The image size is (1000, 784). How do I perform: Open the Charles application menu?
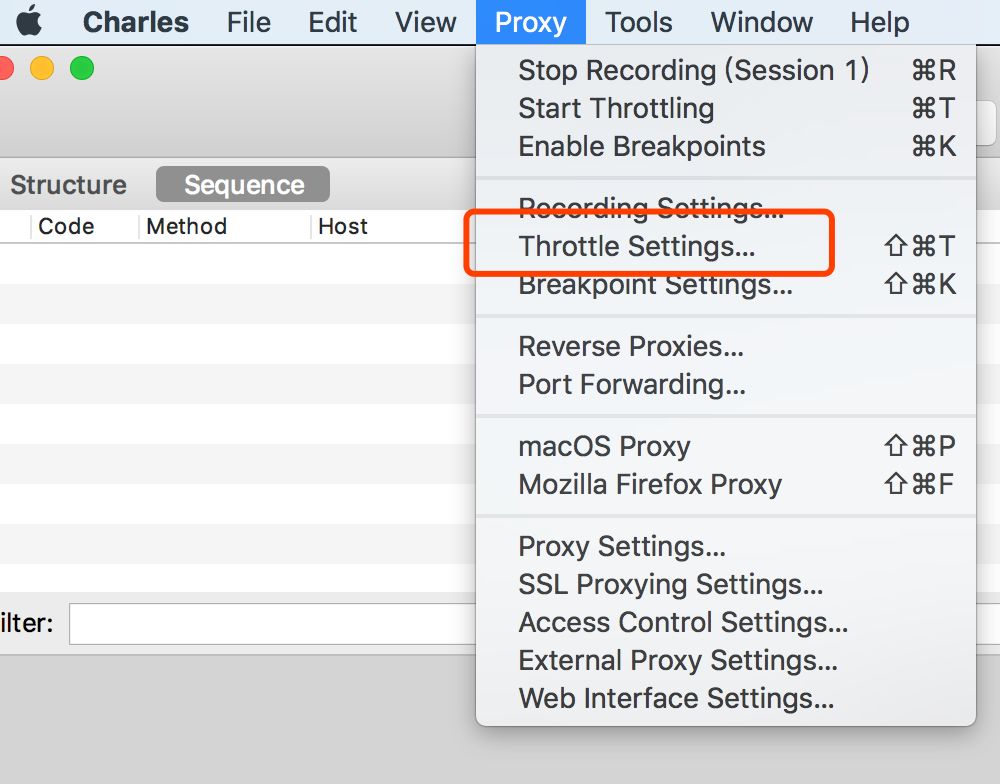(135, 22)
